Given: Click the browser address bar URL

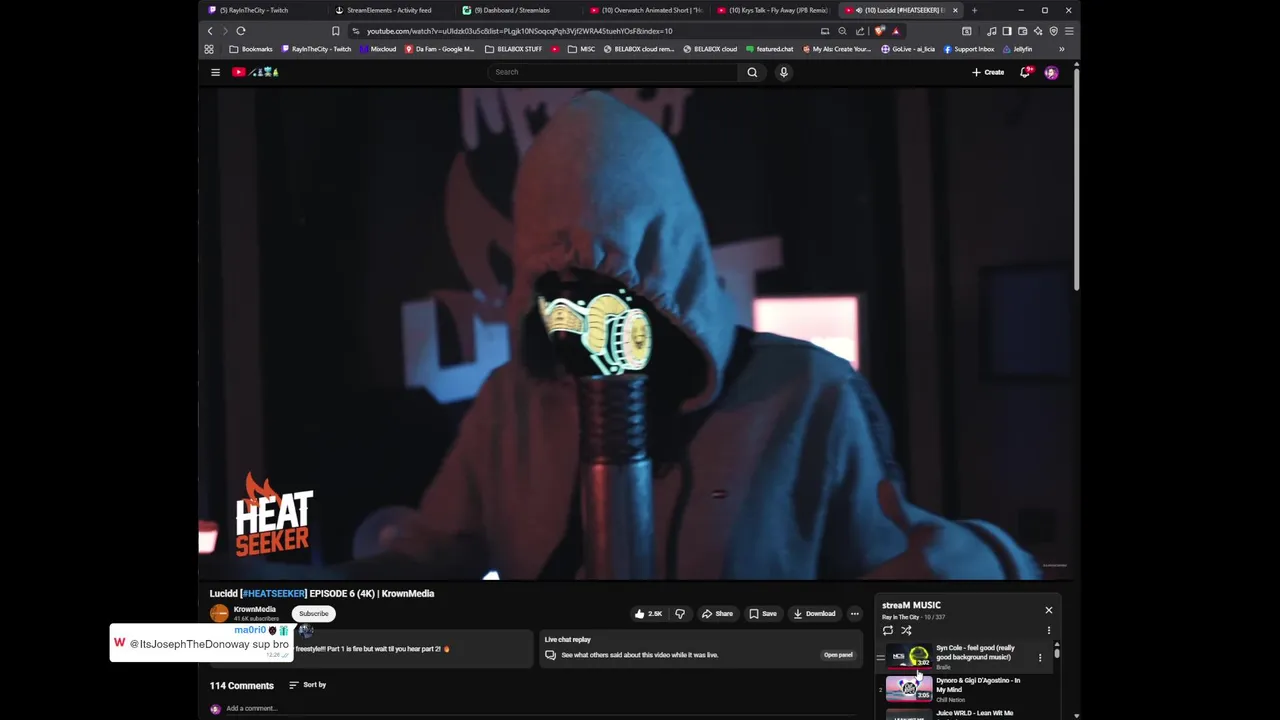Looking at the screenshot, I should (519, 31).
